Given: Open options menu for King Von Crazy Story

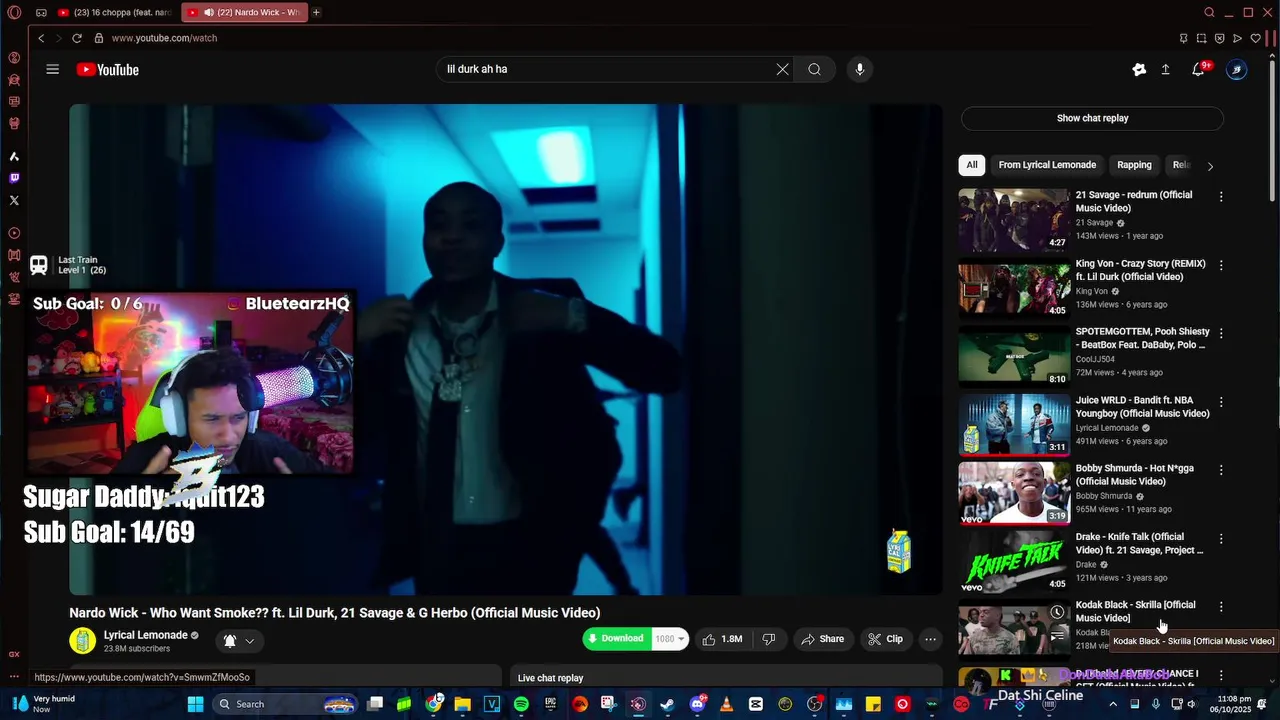Looking at the screenshot, I should click(1221, 266).
